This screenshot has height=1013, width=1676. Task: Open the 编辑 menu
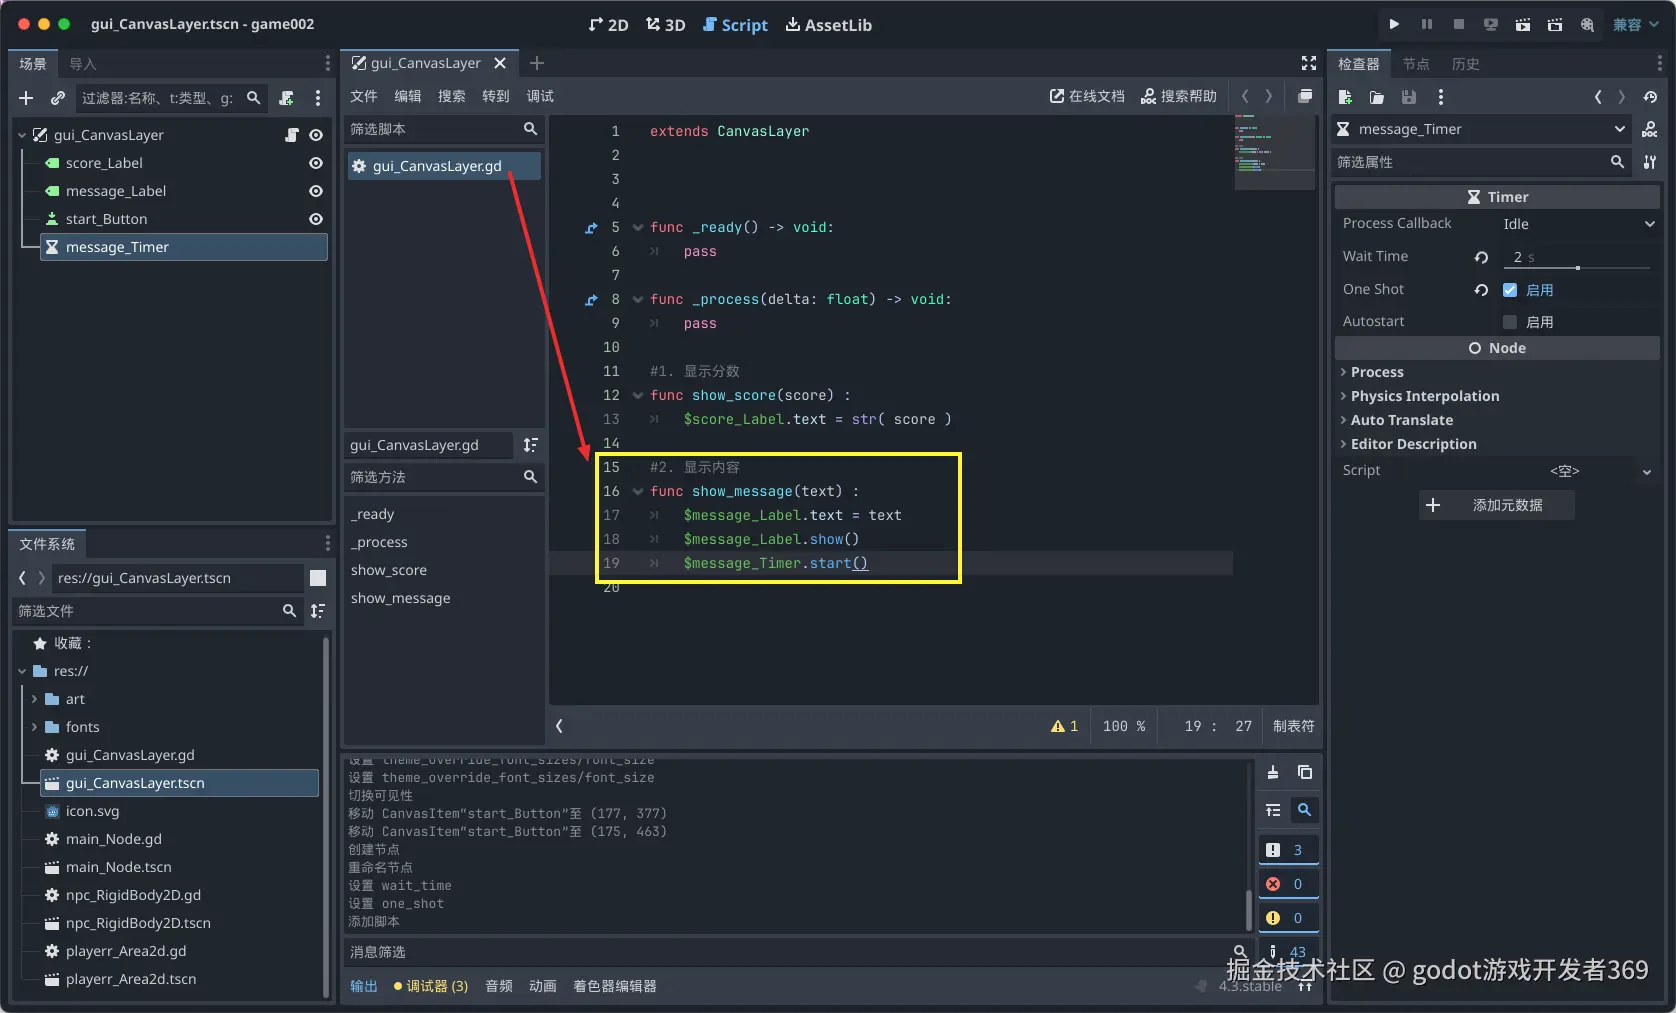(408, 96)
